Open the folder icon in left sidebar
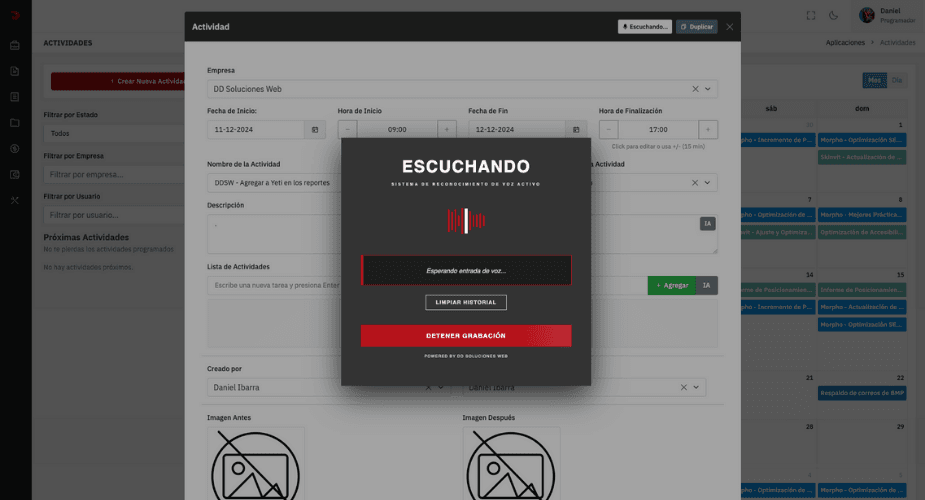 [15, 123]
